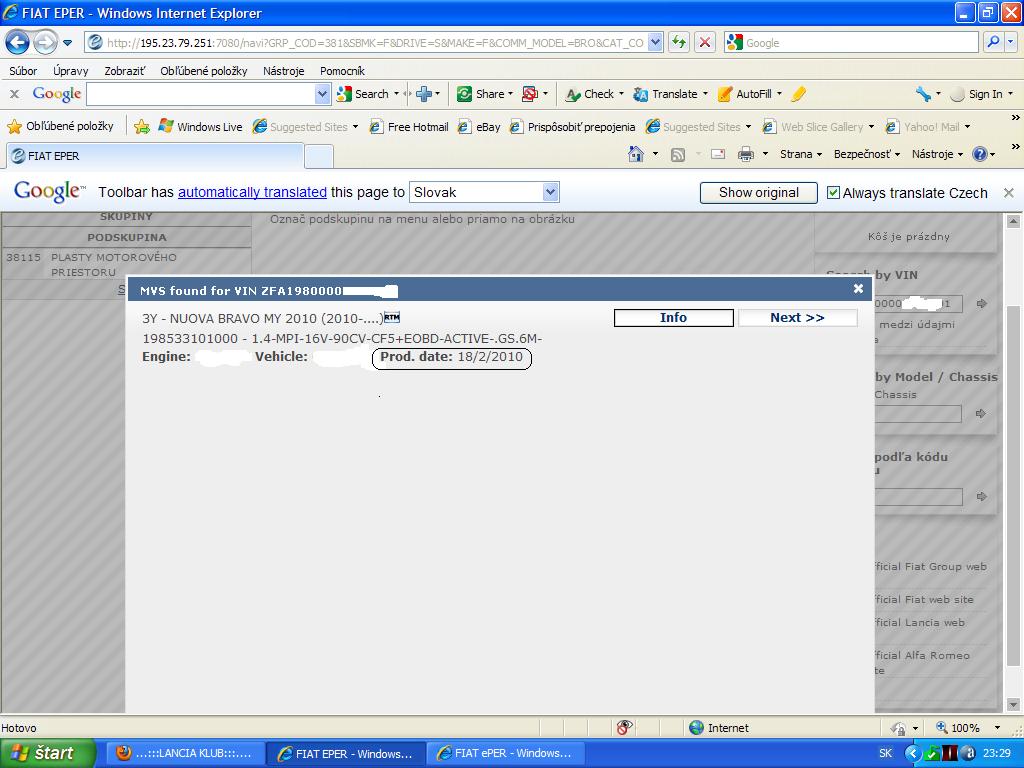Image resolution: width=1024 pixels, height=768 pixels.
Task: Click the Refresh page icon
Action: (x=680, y=42)
